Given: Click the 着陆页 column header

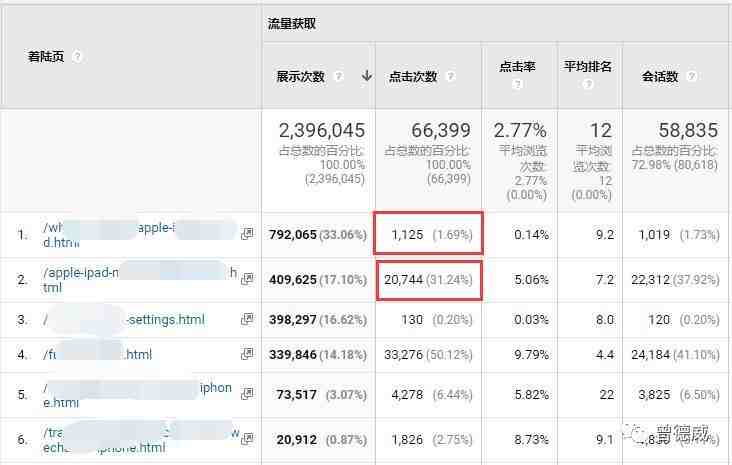Looking at the screenshot, I should coord(46,57).
